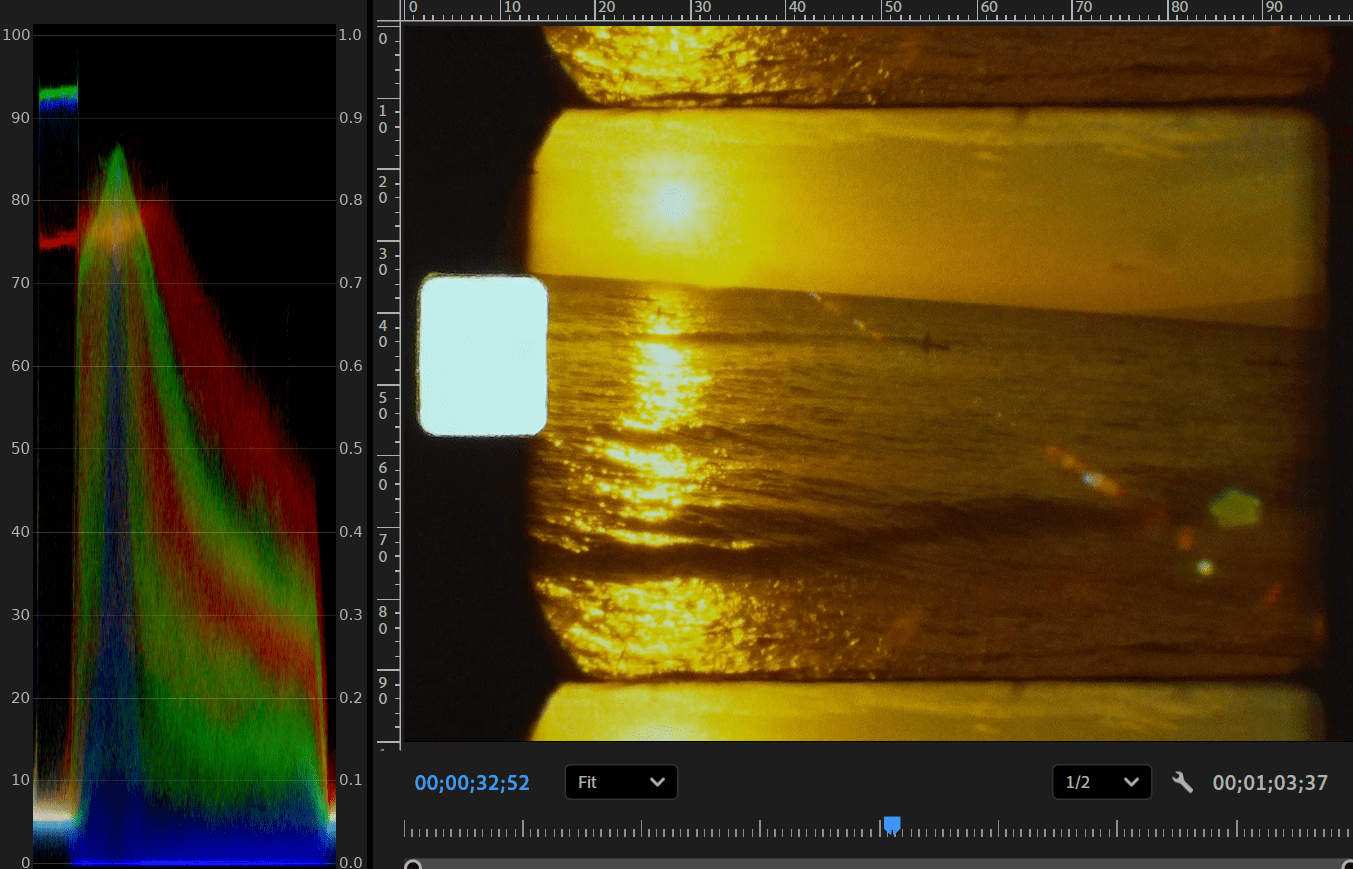The image size is (1353, 869).
Task: Open the wrench settings menu
Action: 1182,782
